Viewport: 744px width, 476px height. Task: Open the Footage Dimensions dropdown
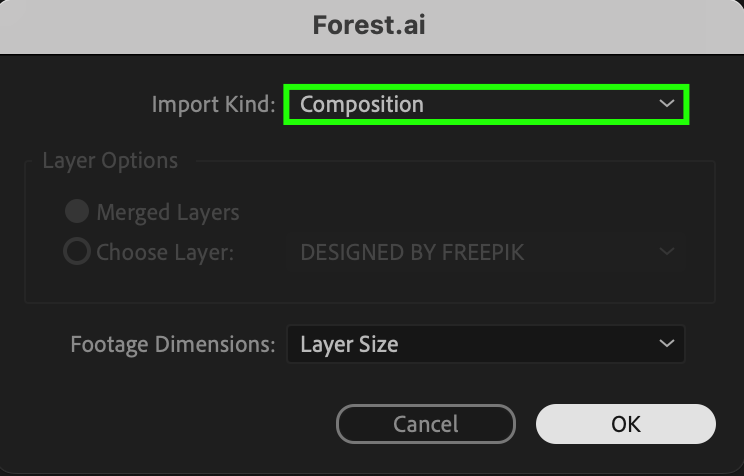tap(486, 344)
